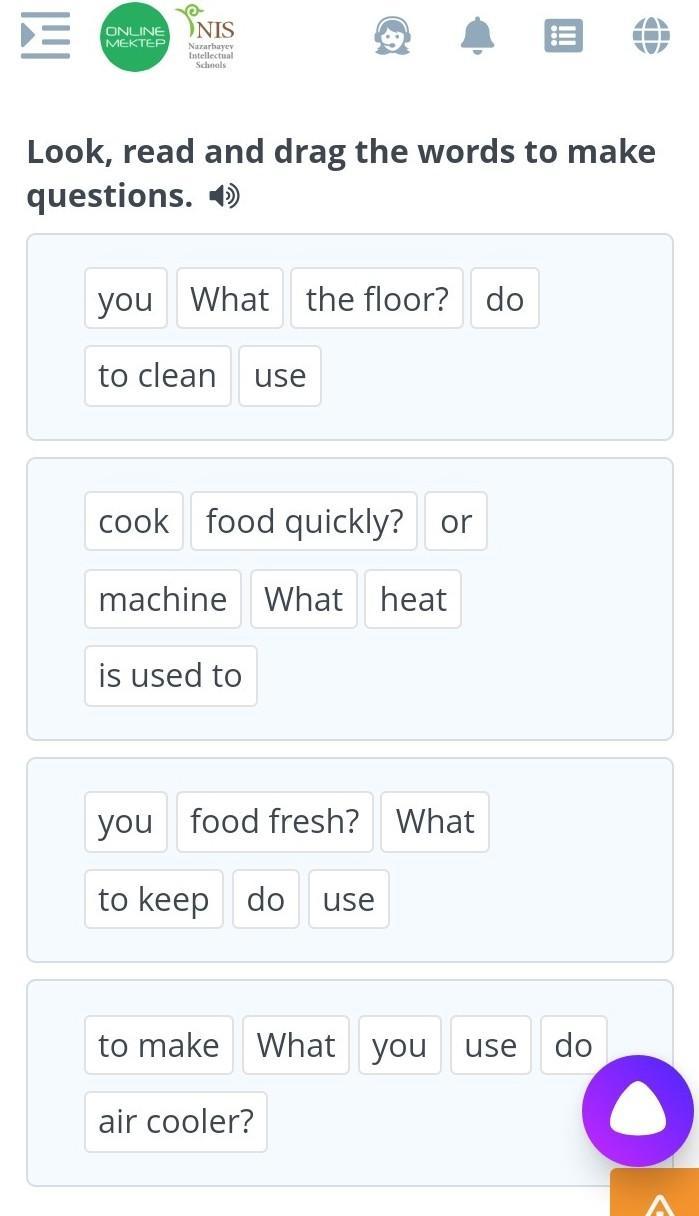Image resolution: width=699 pixels, height=1216 pixels.
Task: Click the NIS Nazarbayev Intellectual Schools logo
Action: [x=209, y=37]
